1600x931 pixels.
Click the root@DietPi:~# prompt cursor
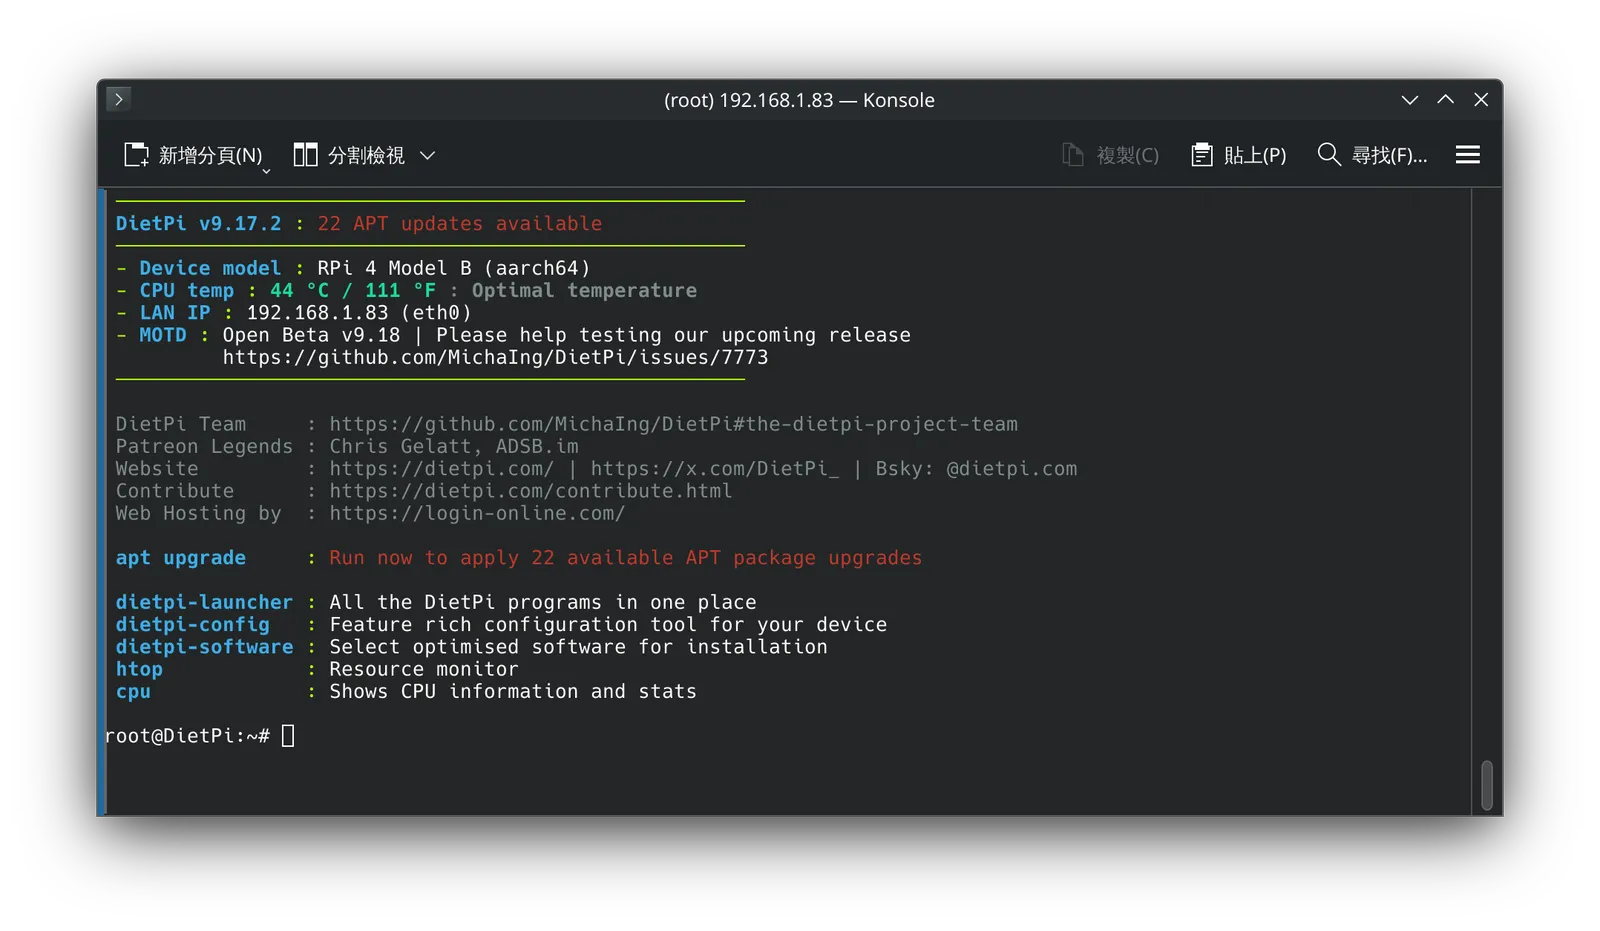click(288, 736)
